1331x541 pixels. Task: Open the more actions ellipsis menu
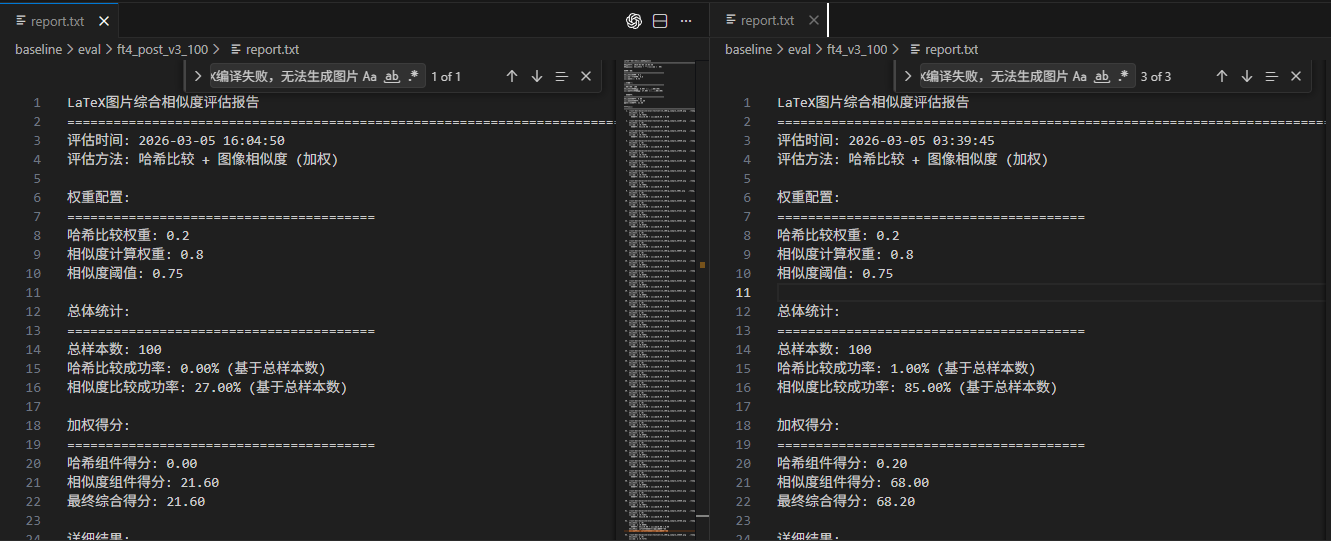click(x=686, y=21)
